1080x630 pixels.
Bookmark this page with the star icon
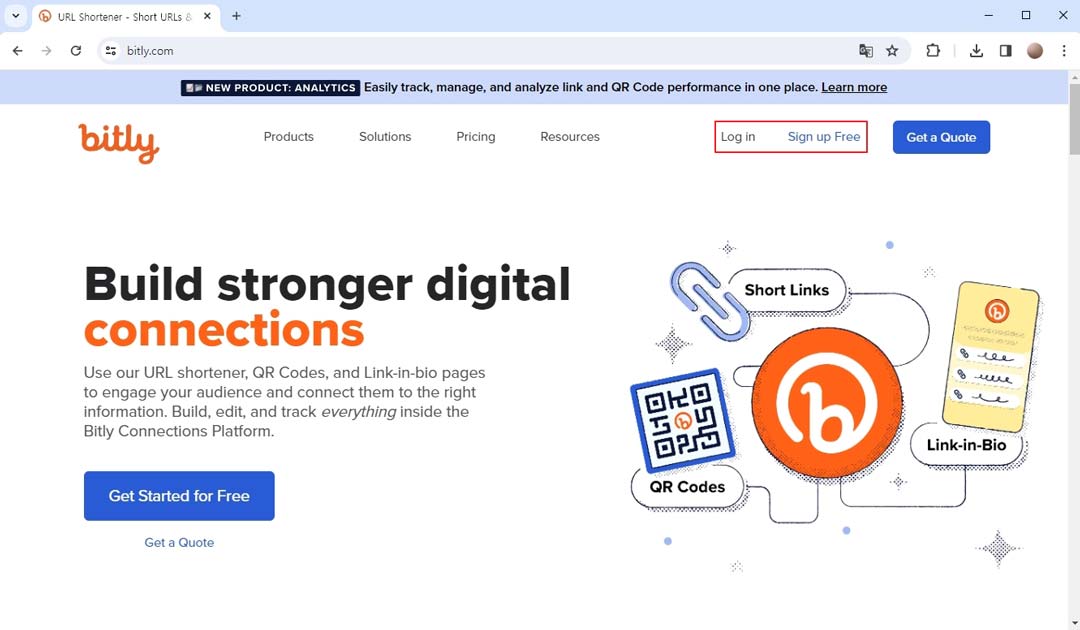coord(892,51)
